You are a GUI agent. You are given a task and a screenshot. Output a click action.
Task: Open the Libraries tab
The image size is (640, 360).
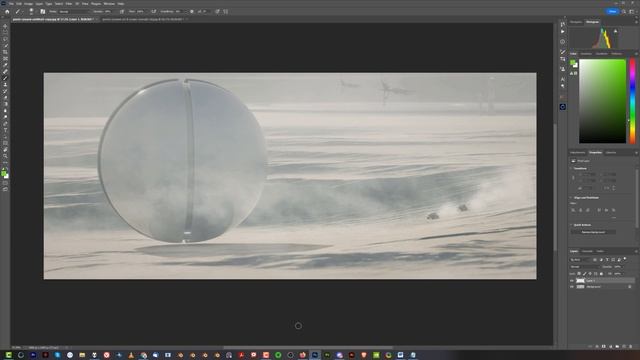click(x=611, y=152)
